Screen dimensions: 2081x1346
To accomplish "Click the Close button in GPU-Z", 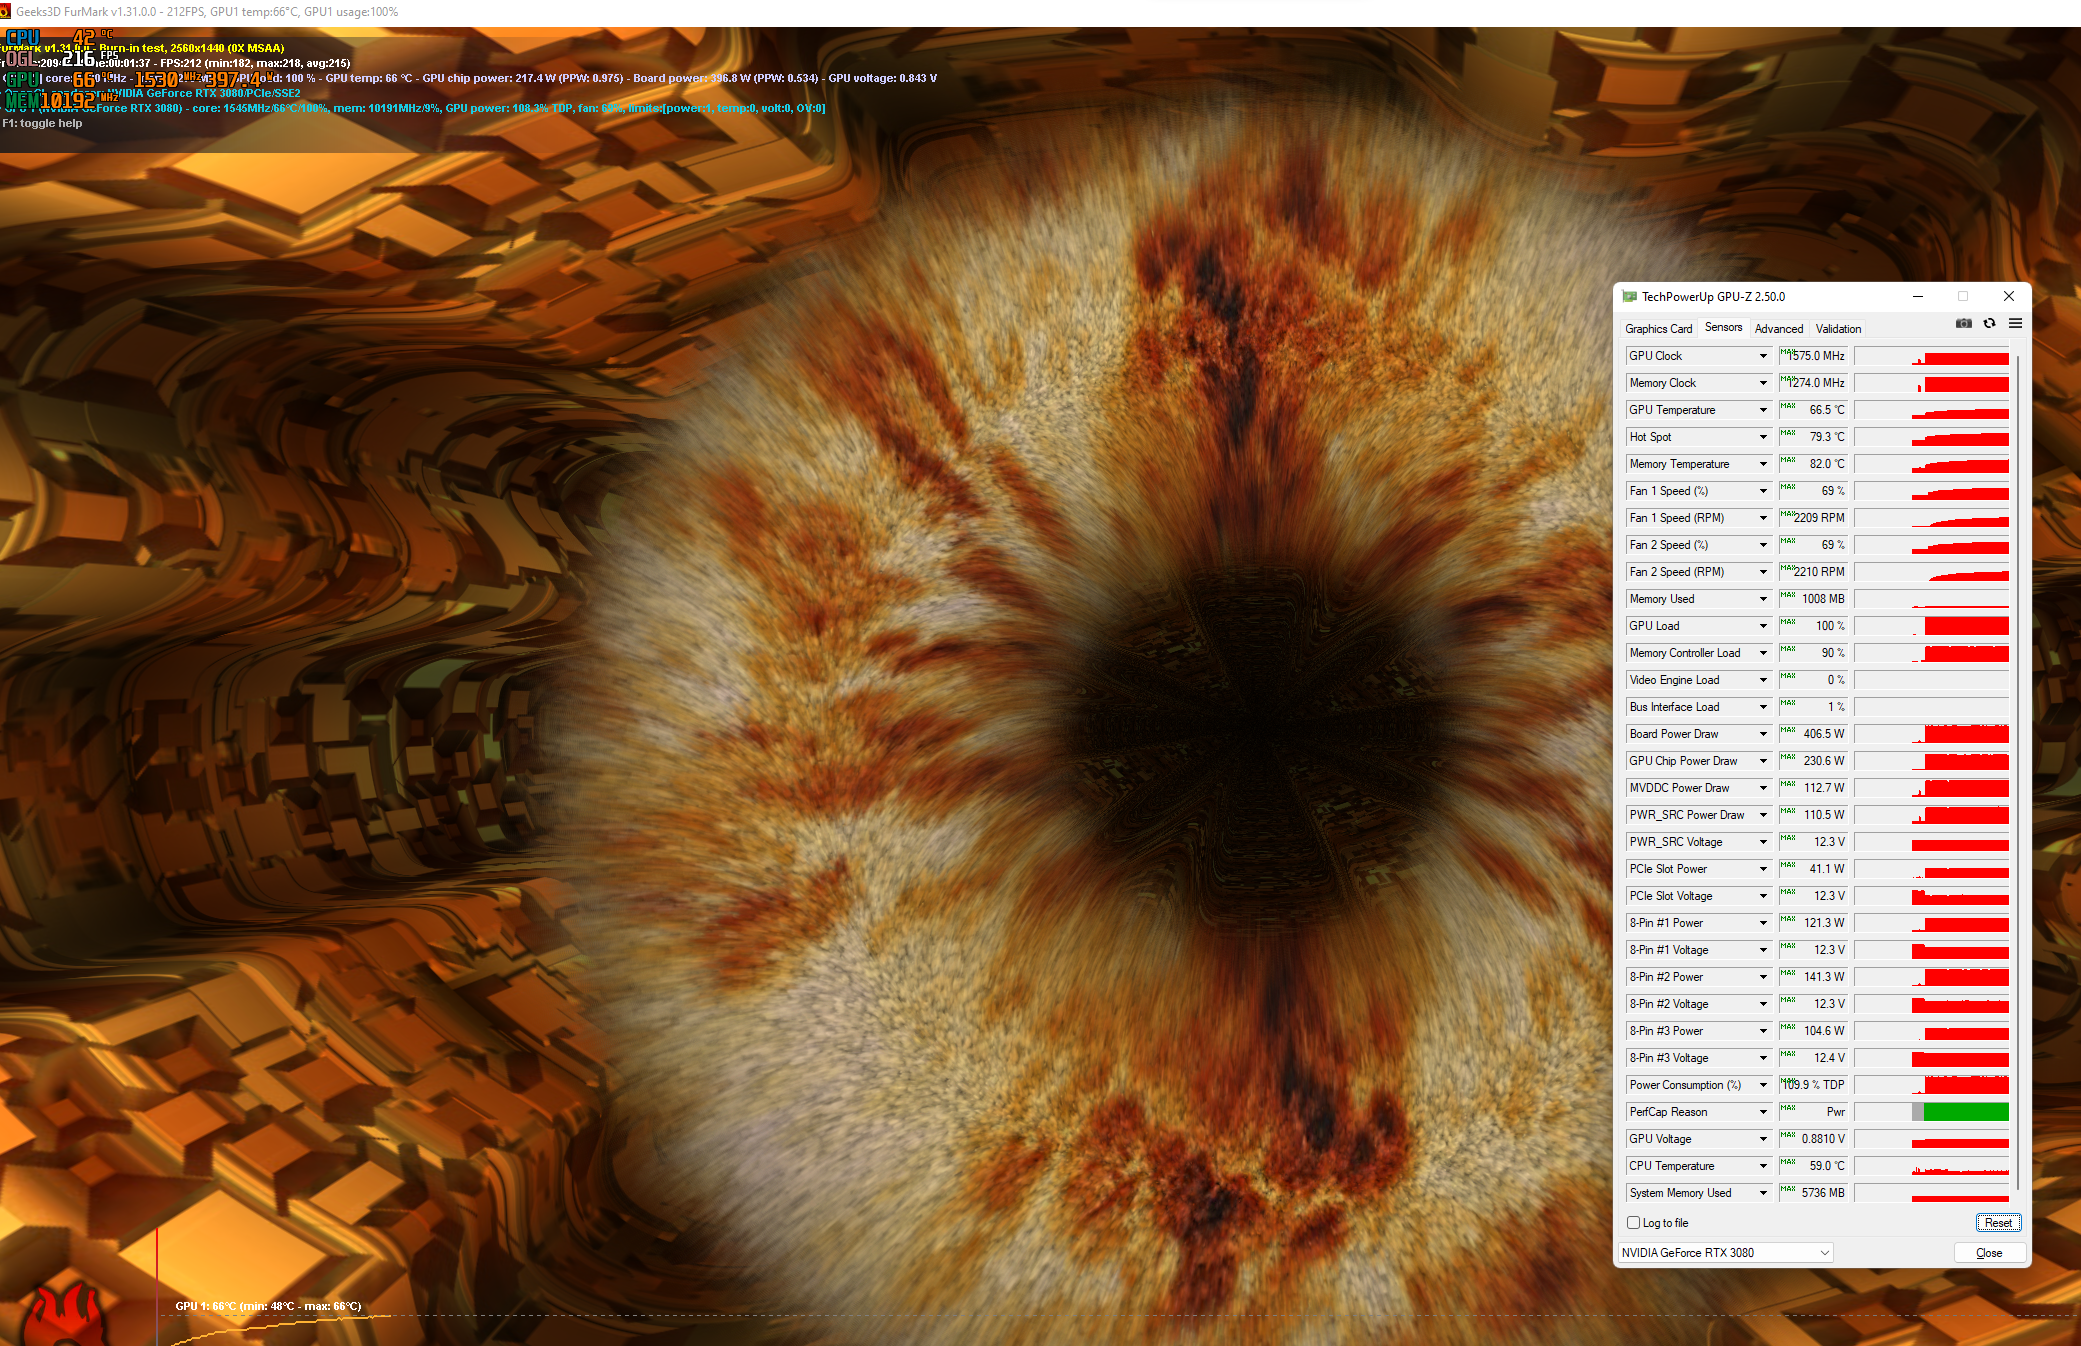I will [1989, 1253].
